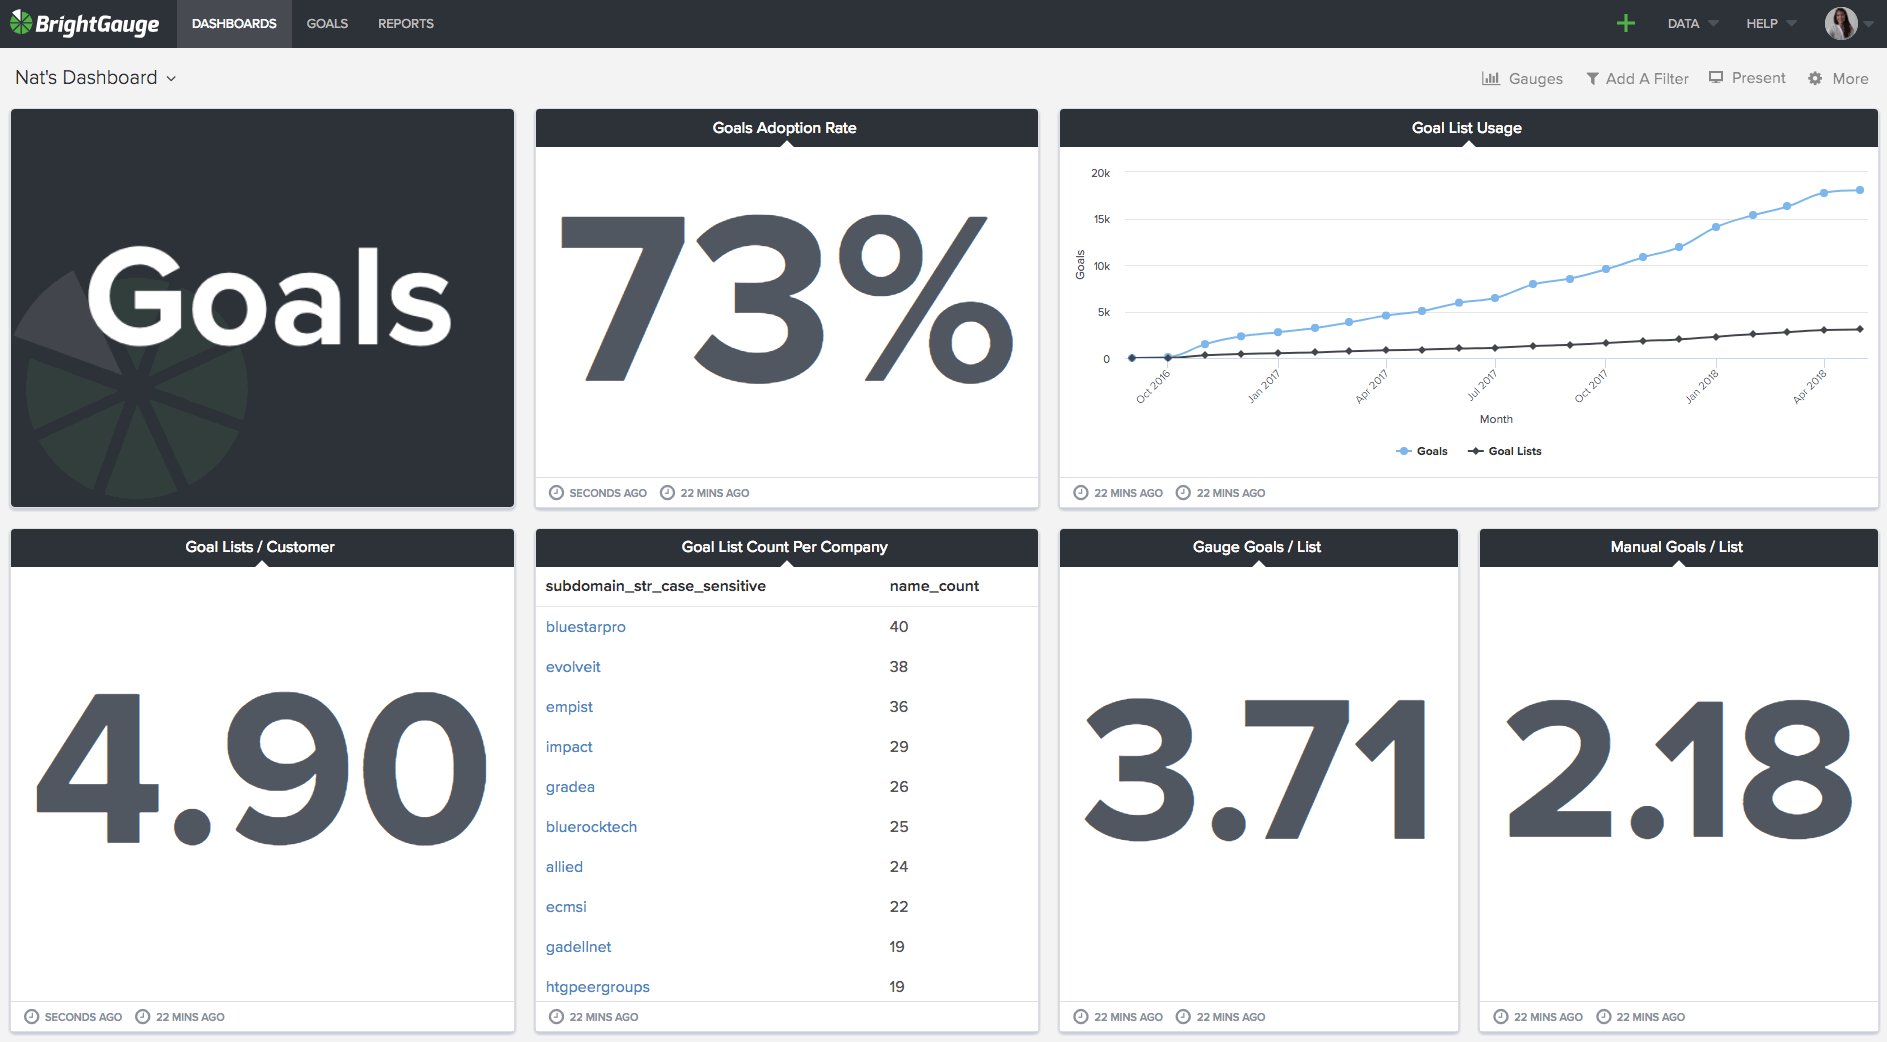Open the evolveit company link

pyautogui.click(x=573, y=666)
